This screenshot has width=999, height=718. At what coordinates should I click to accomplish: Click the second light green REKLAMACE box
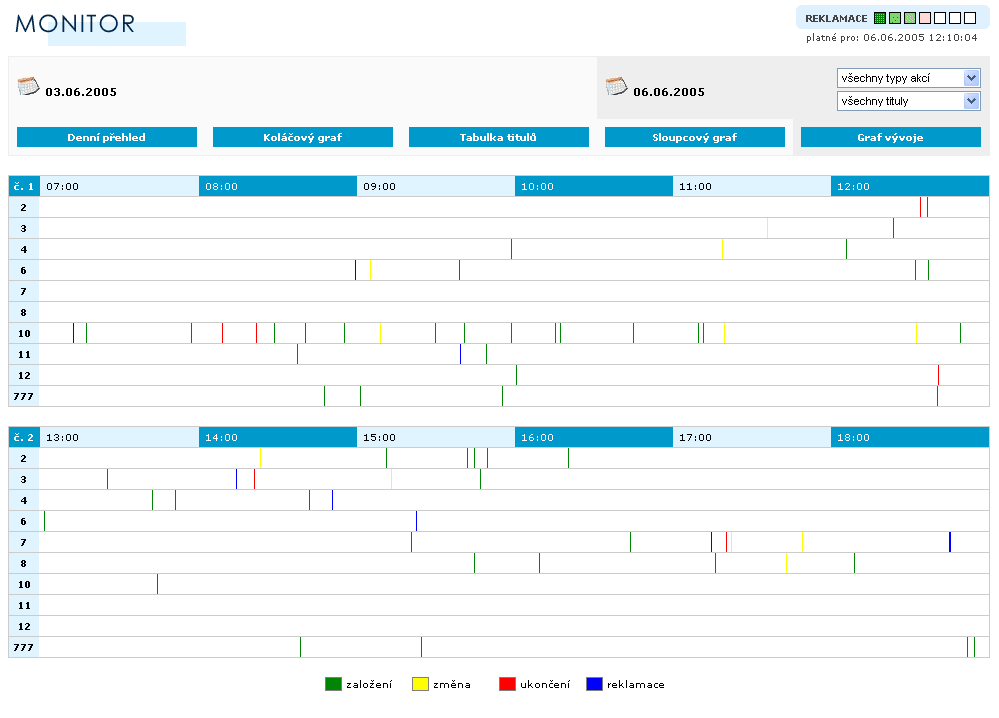pos(895,18)
